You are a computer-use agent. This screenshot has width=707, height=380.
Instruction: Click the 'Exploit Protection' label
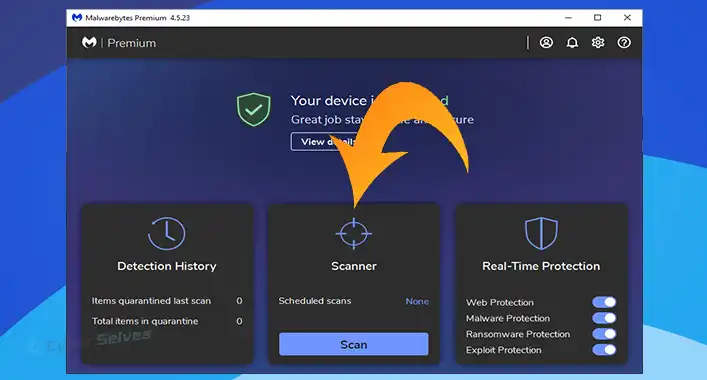(x=504, y=350)
